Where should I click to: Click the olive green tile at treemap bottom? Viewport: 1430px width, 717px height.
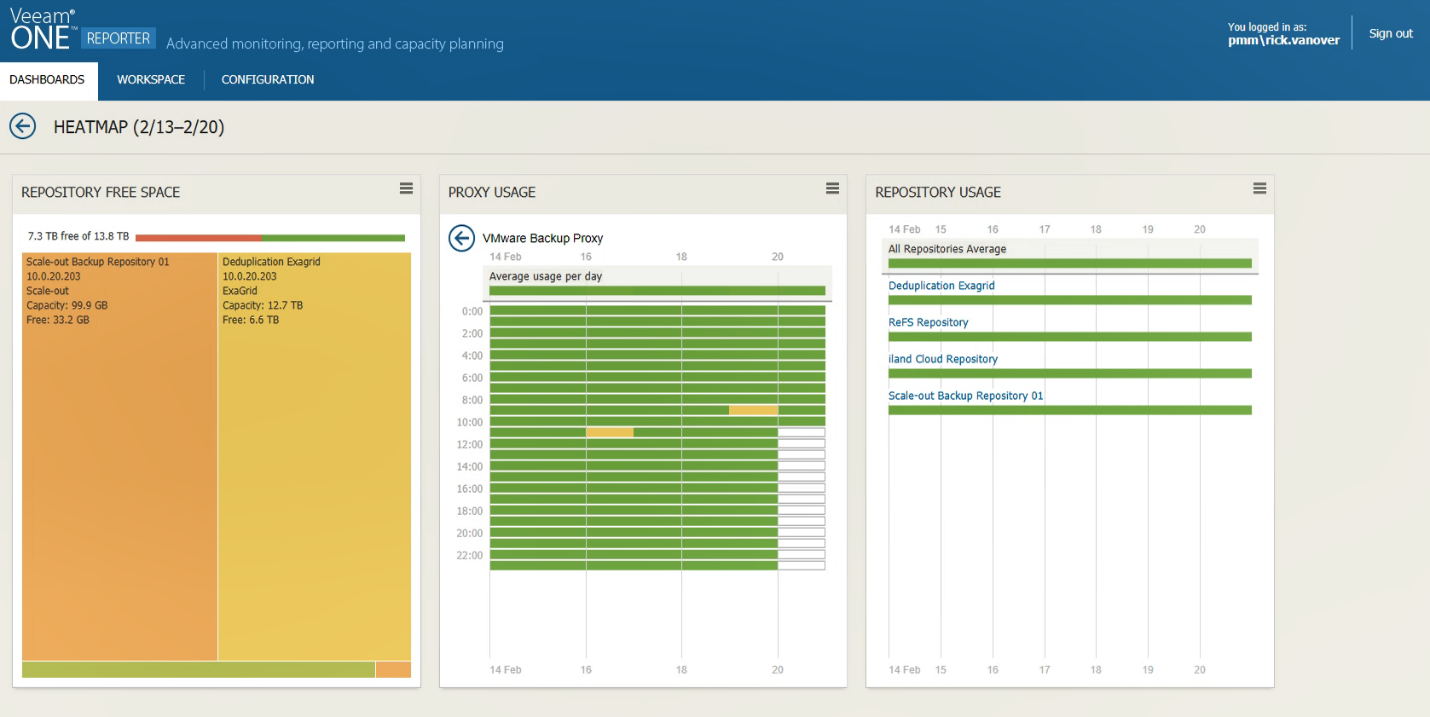tap(199, 670)
